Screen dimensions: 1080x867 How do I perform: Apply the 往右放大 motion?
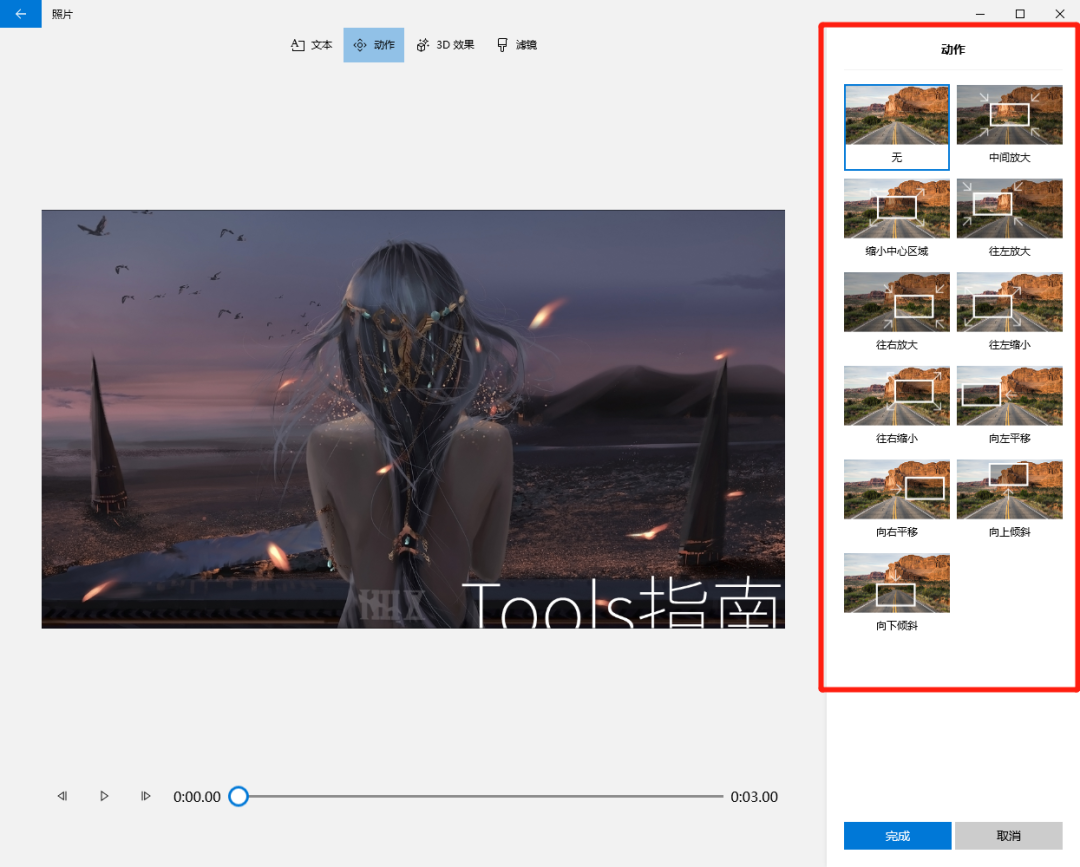[897, 313]
